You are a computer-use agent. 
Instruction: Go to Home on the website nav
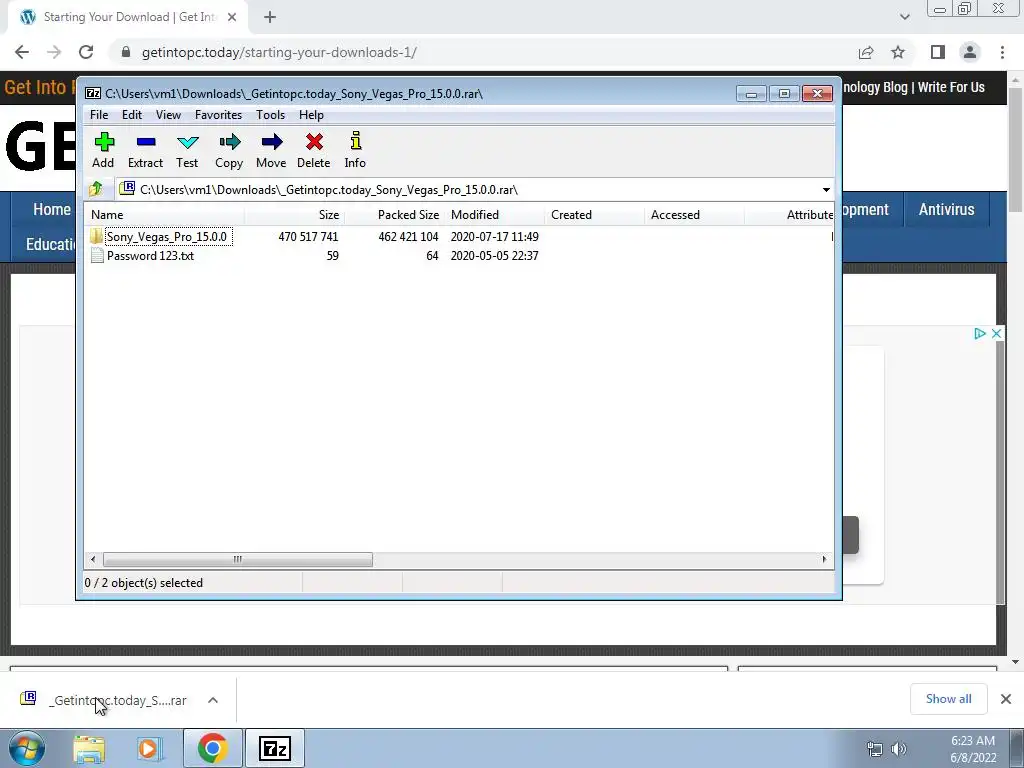point(52,210)
